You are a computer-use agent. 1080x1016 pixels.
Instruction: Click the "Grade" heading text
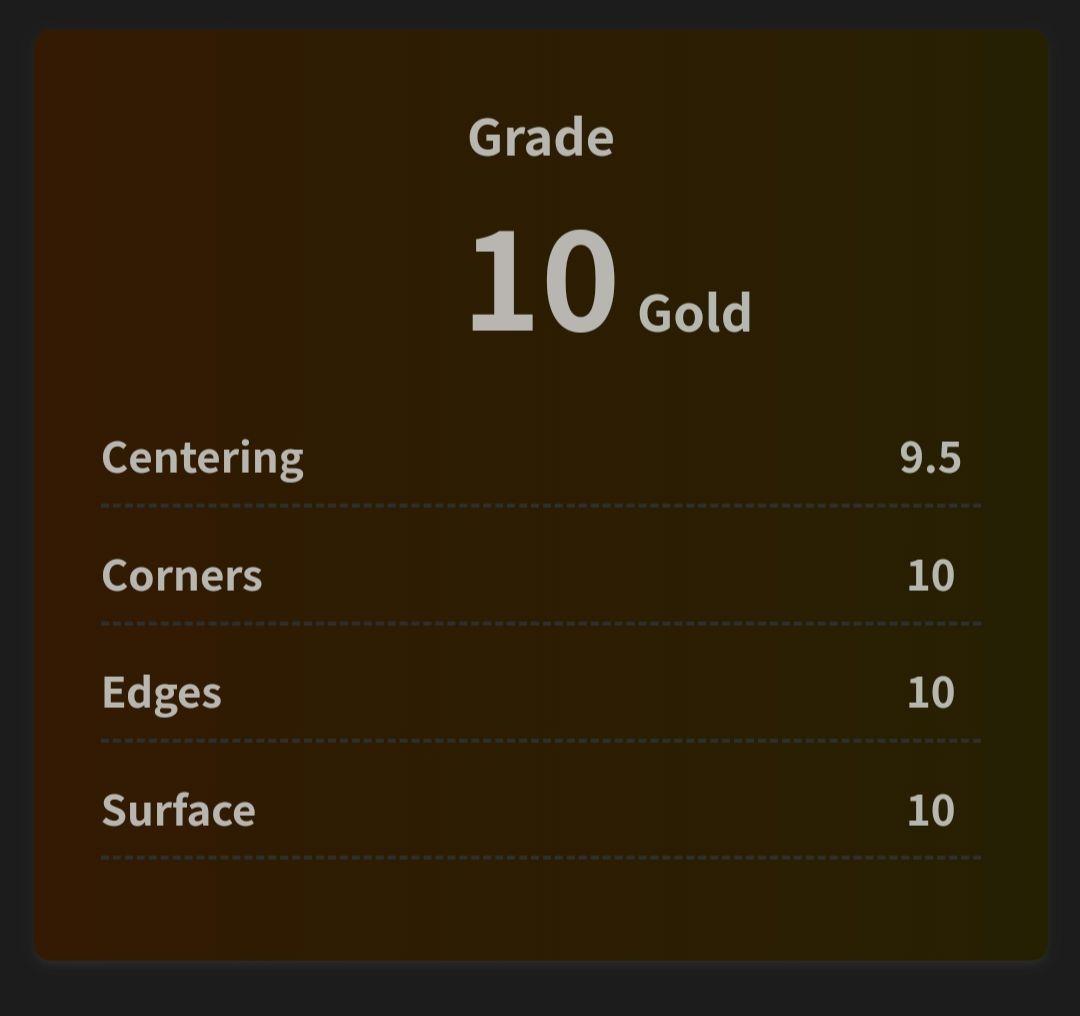(x=540, y=138)
